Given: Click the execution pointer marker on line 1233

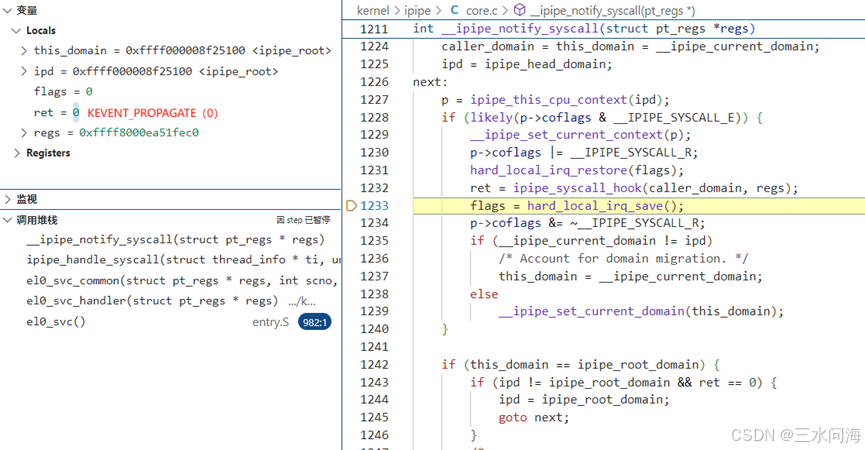Looking at the screenshot, I should [351, 206].
